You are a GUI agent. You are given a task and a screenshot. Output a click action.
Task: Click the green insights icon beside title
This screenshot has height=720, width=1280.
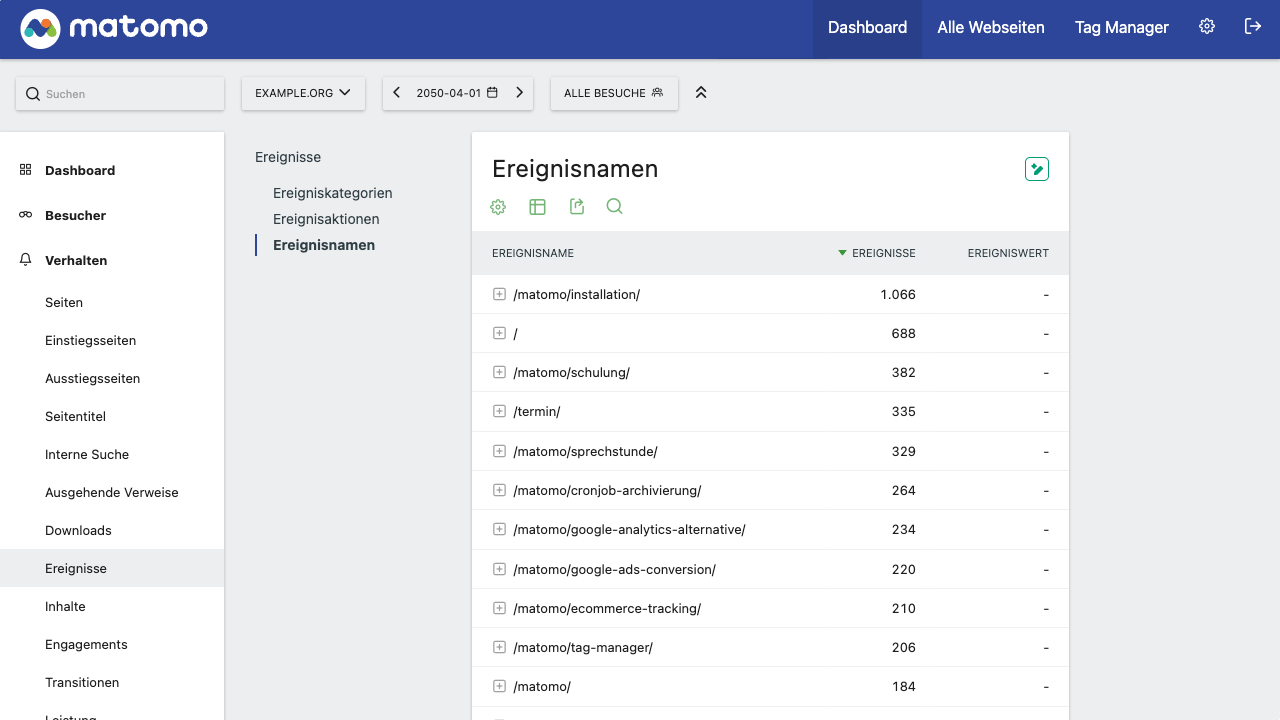click(x=1037, y=169)
